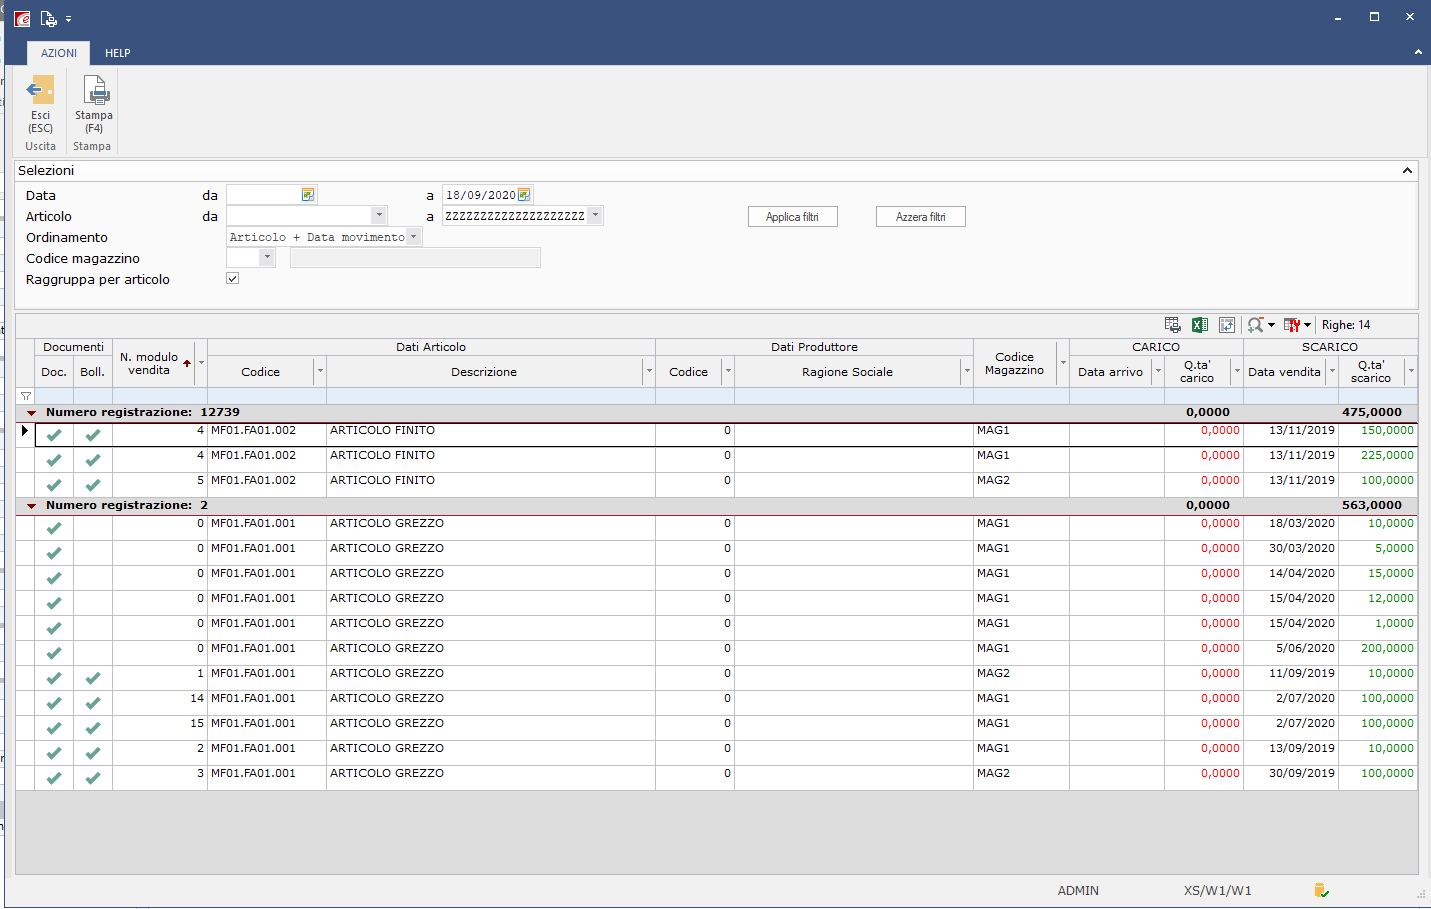Click the magnifier zoom icon in grid toolbar
Viewport: 1431px width, 909px height.
coord(1255,325)
